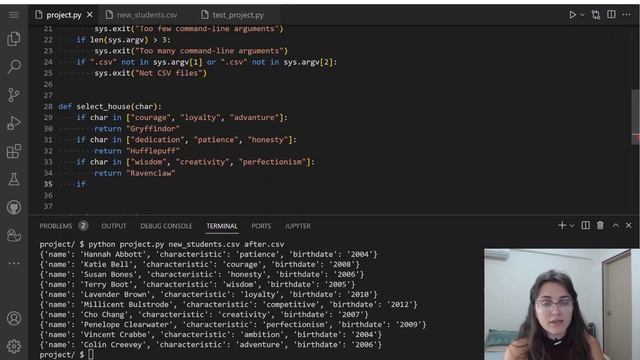
Task: Click the "Ravenclaw" return string
Action: click(151, 173)
